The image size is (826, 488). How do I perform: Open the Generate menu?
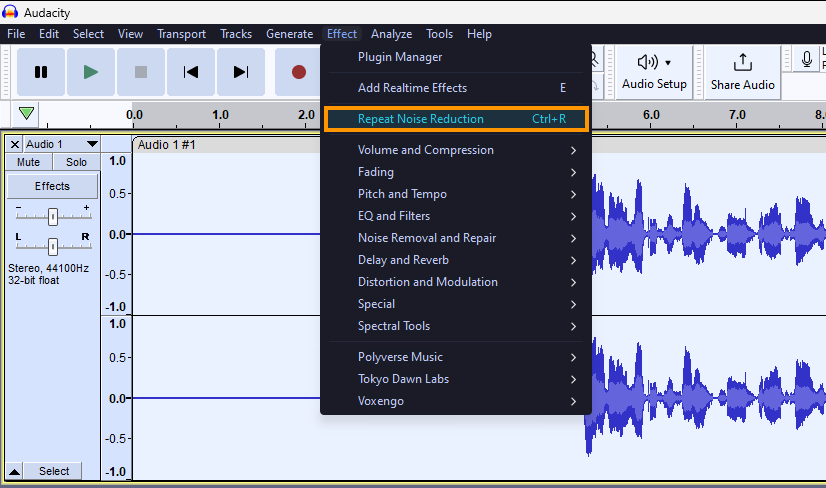tap(290, 34)
